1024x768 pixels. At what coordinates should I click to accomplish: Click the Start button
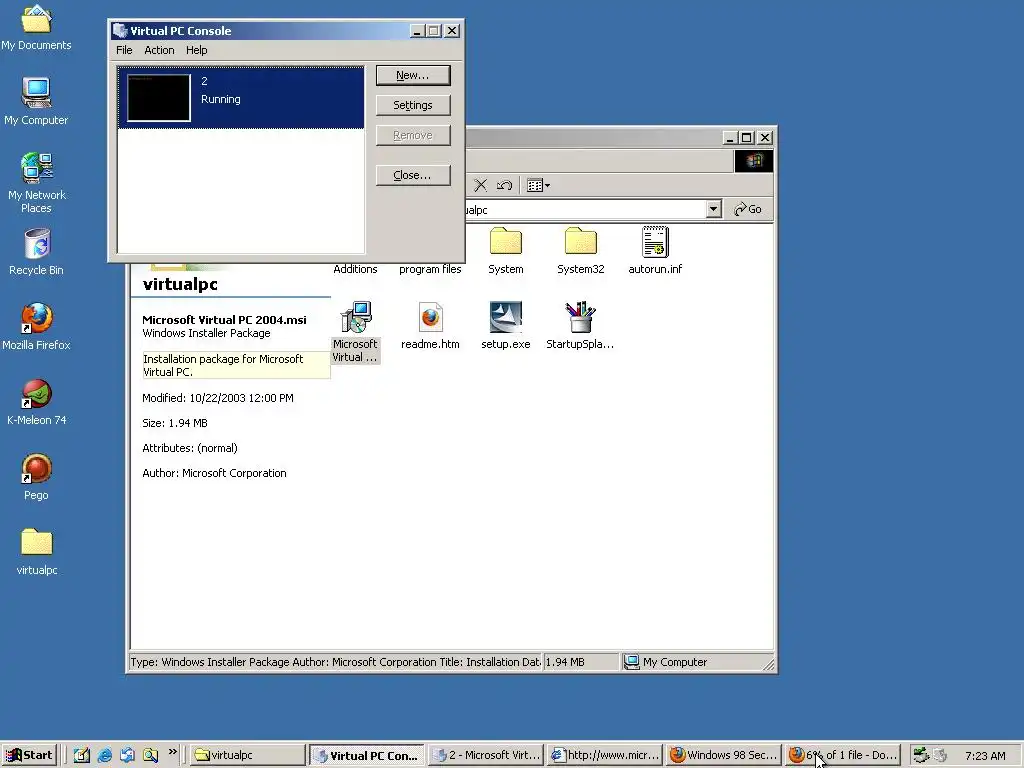pos(29,755)
